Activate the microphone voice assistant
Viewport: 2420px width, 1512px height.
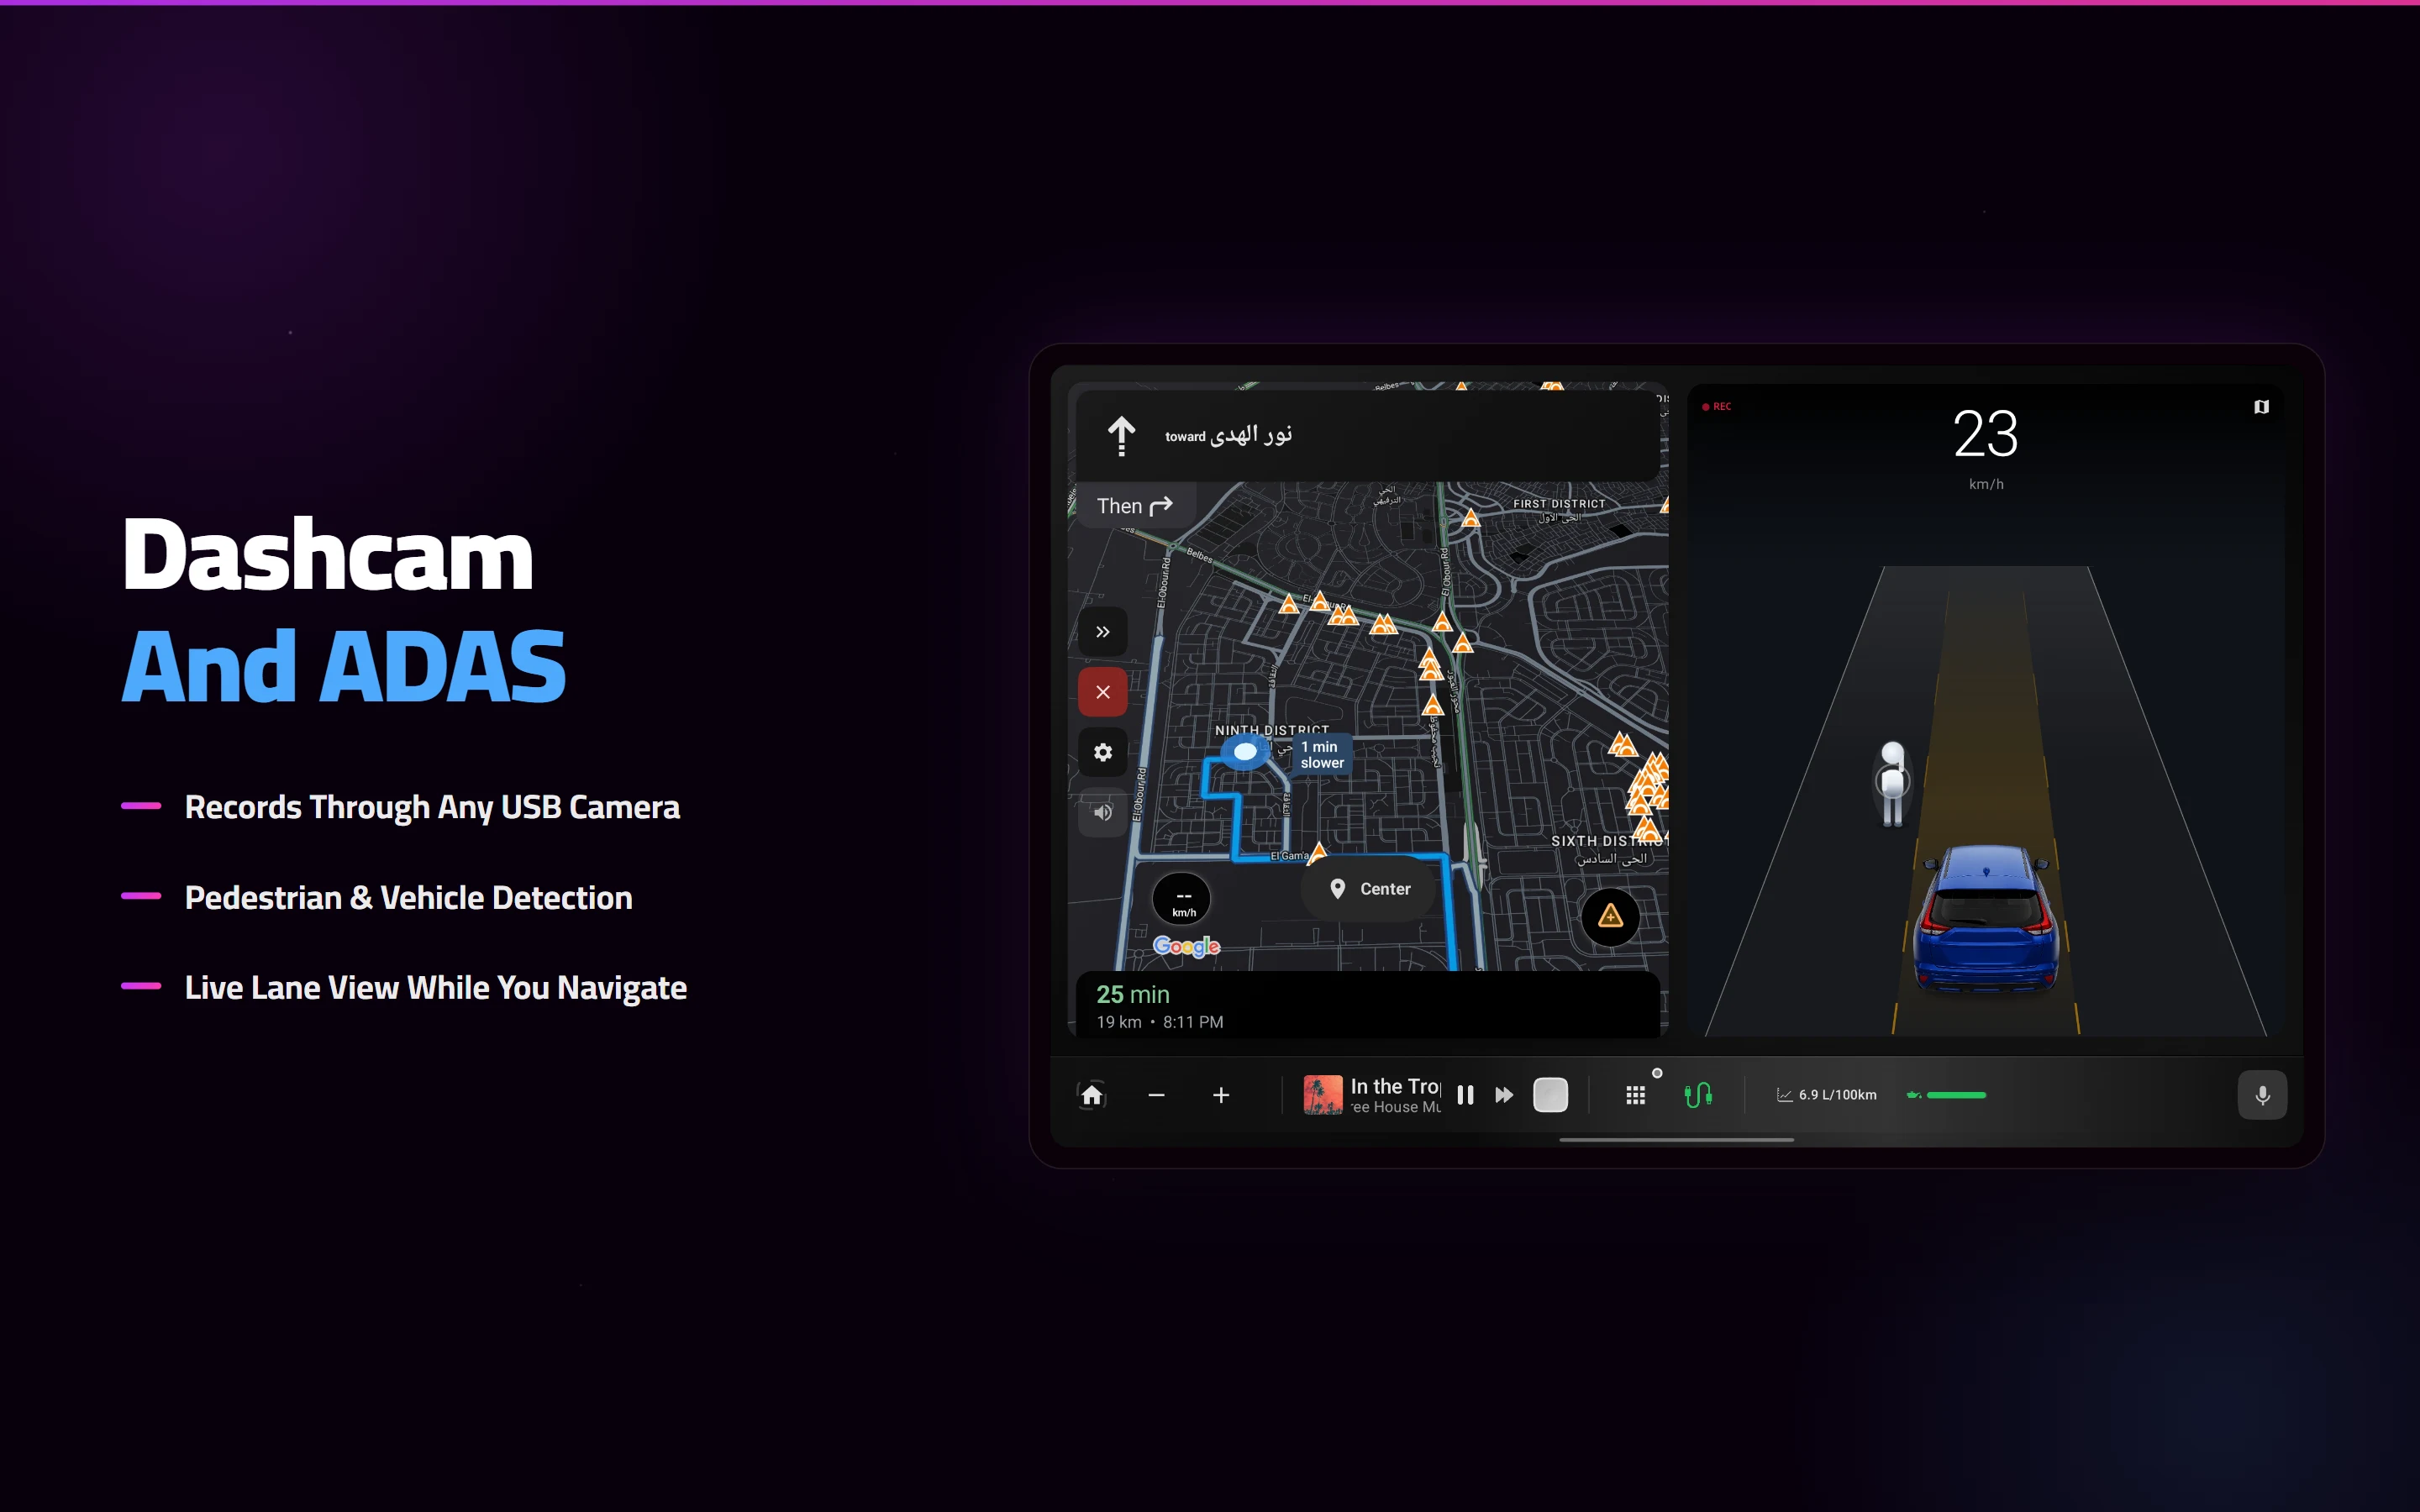2262,1095
